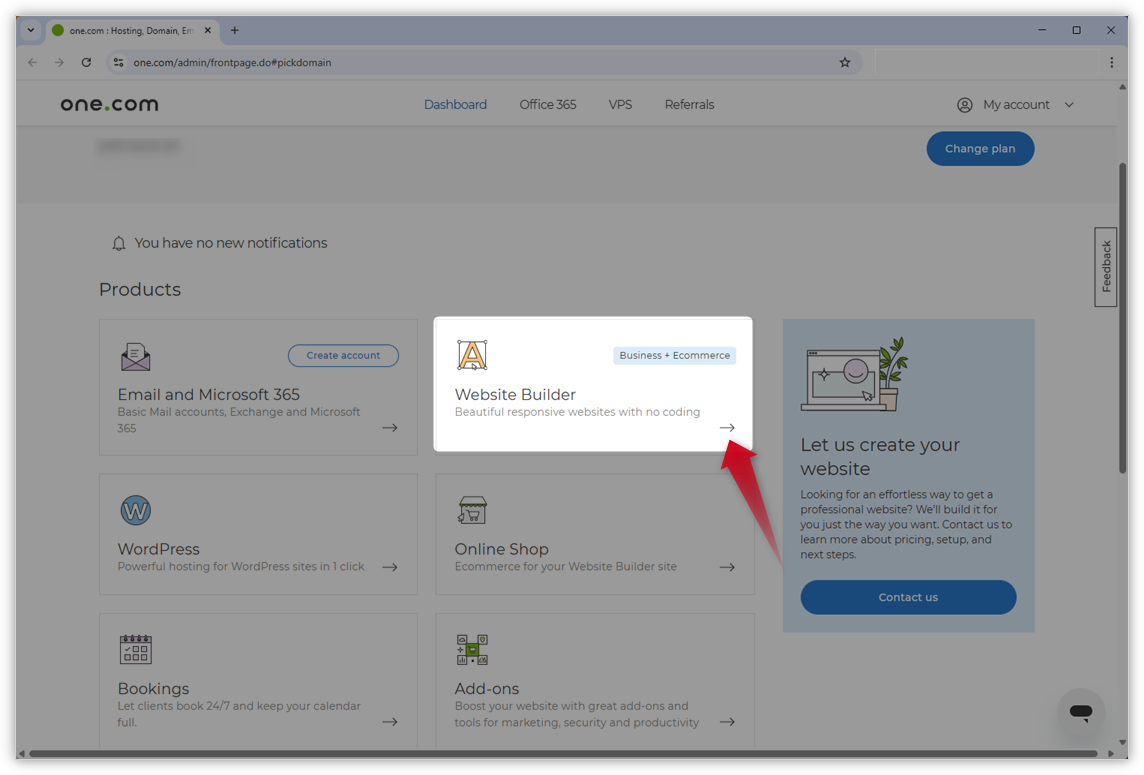This screenshot has height=775, width=1144.
Task: Open the Feedback side panel
Action: 1105,265
